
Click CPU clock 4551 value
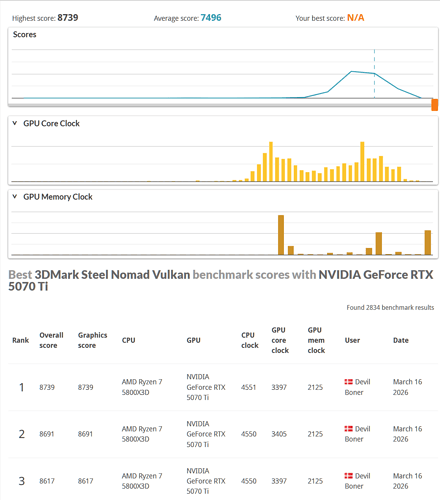[x=249, y=387]
